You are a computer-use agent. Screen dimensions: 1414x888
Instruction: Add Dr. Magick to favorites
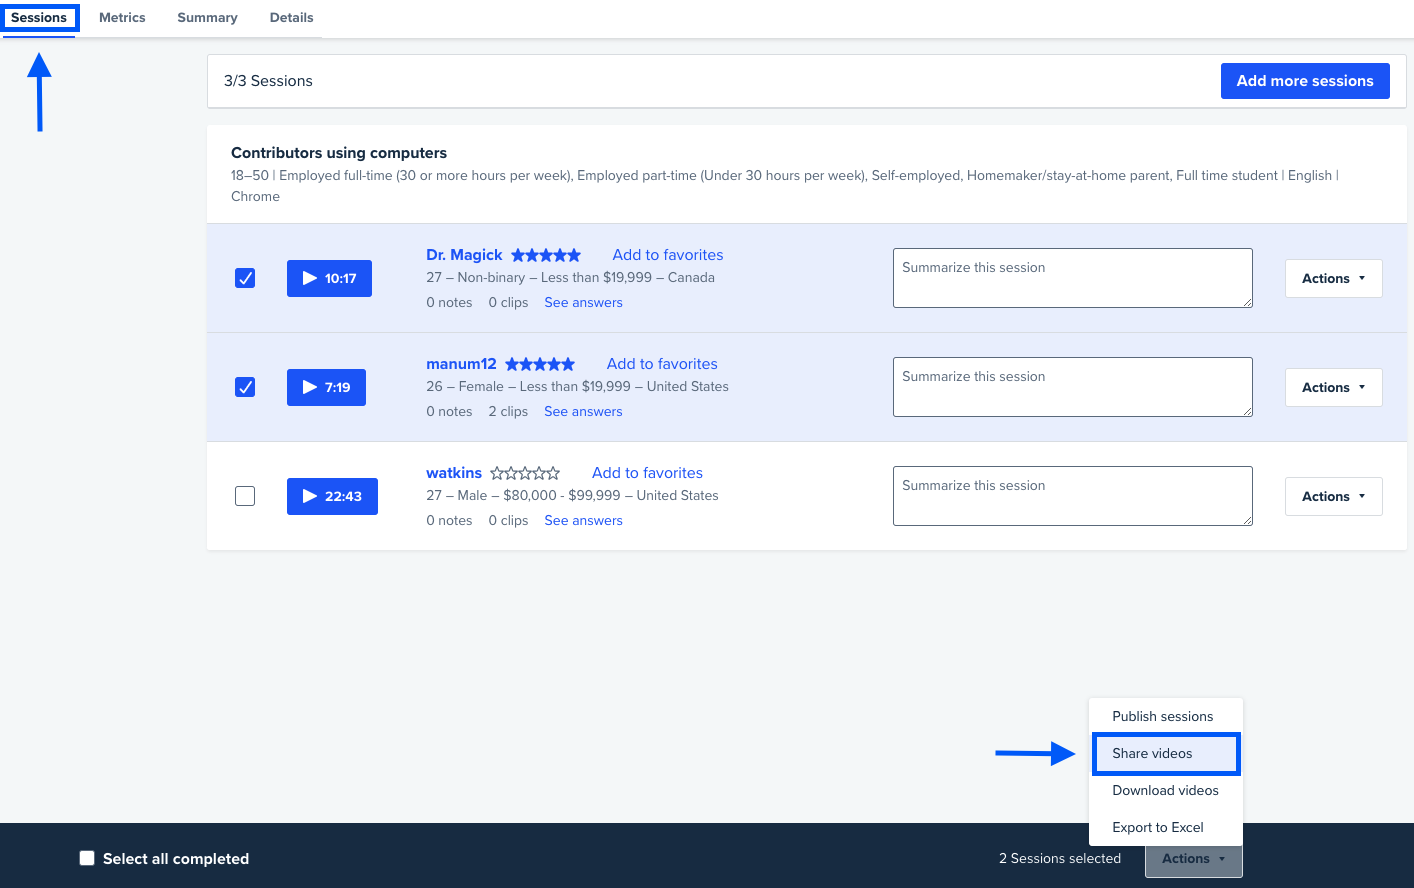(668, 255)
